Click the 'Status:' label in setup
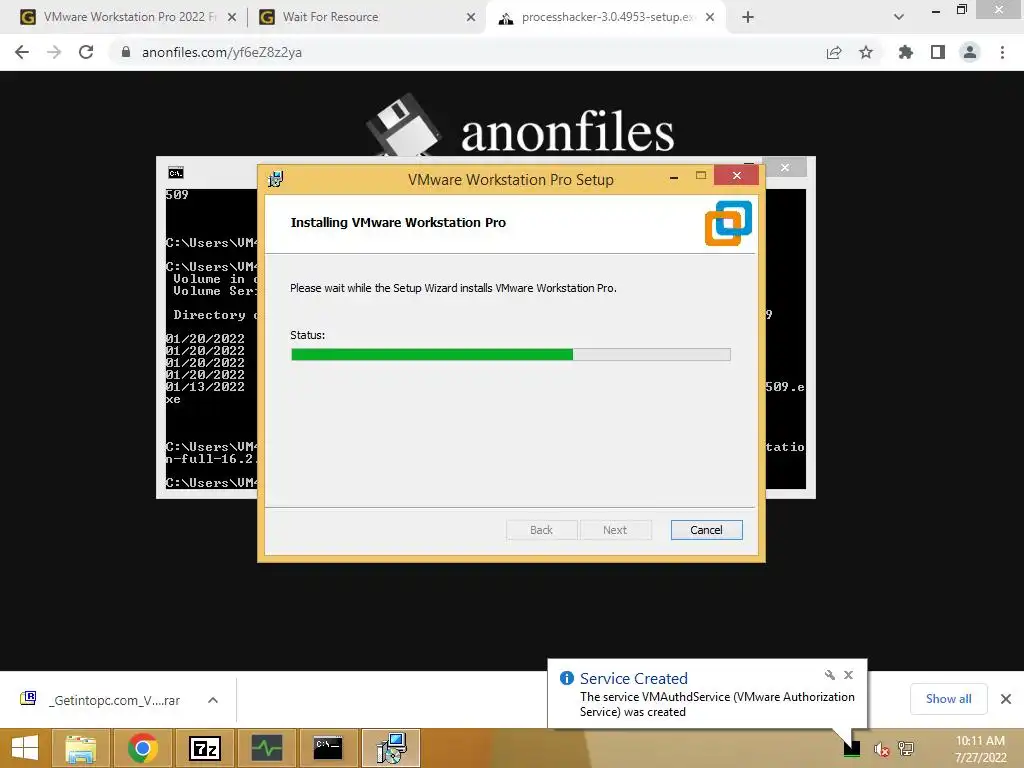 308,335
